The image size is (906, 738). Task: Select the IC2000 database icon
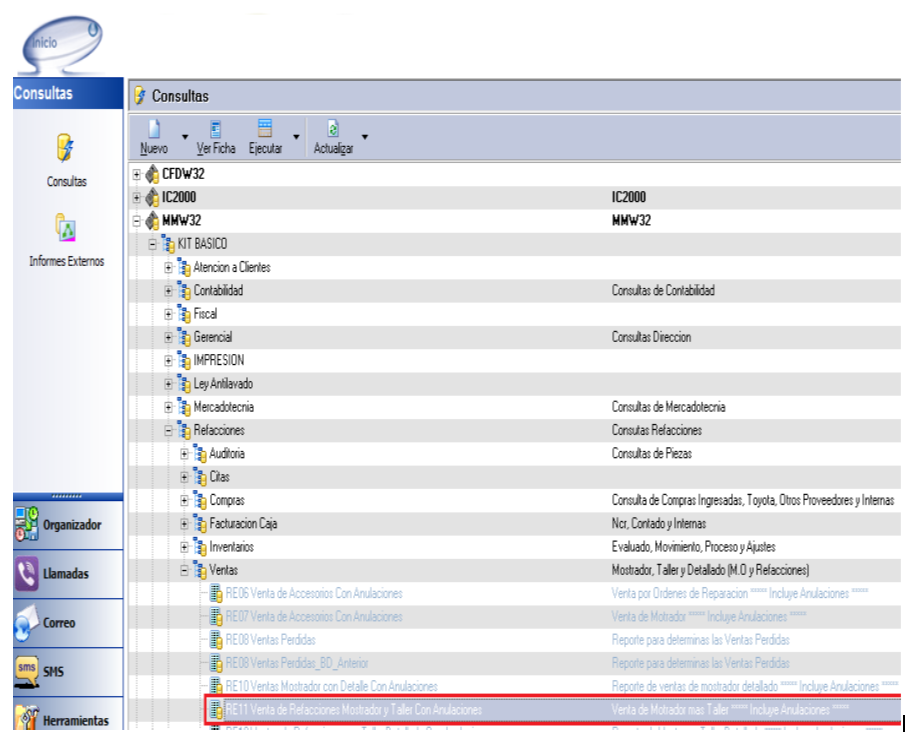(152, 197)
